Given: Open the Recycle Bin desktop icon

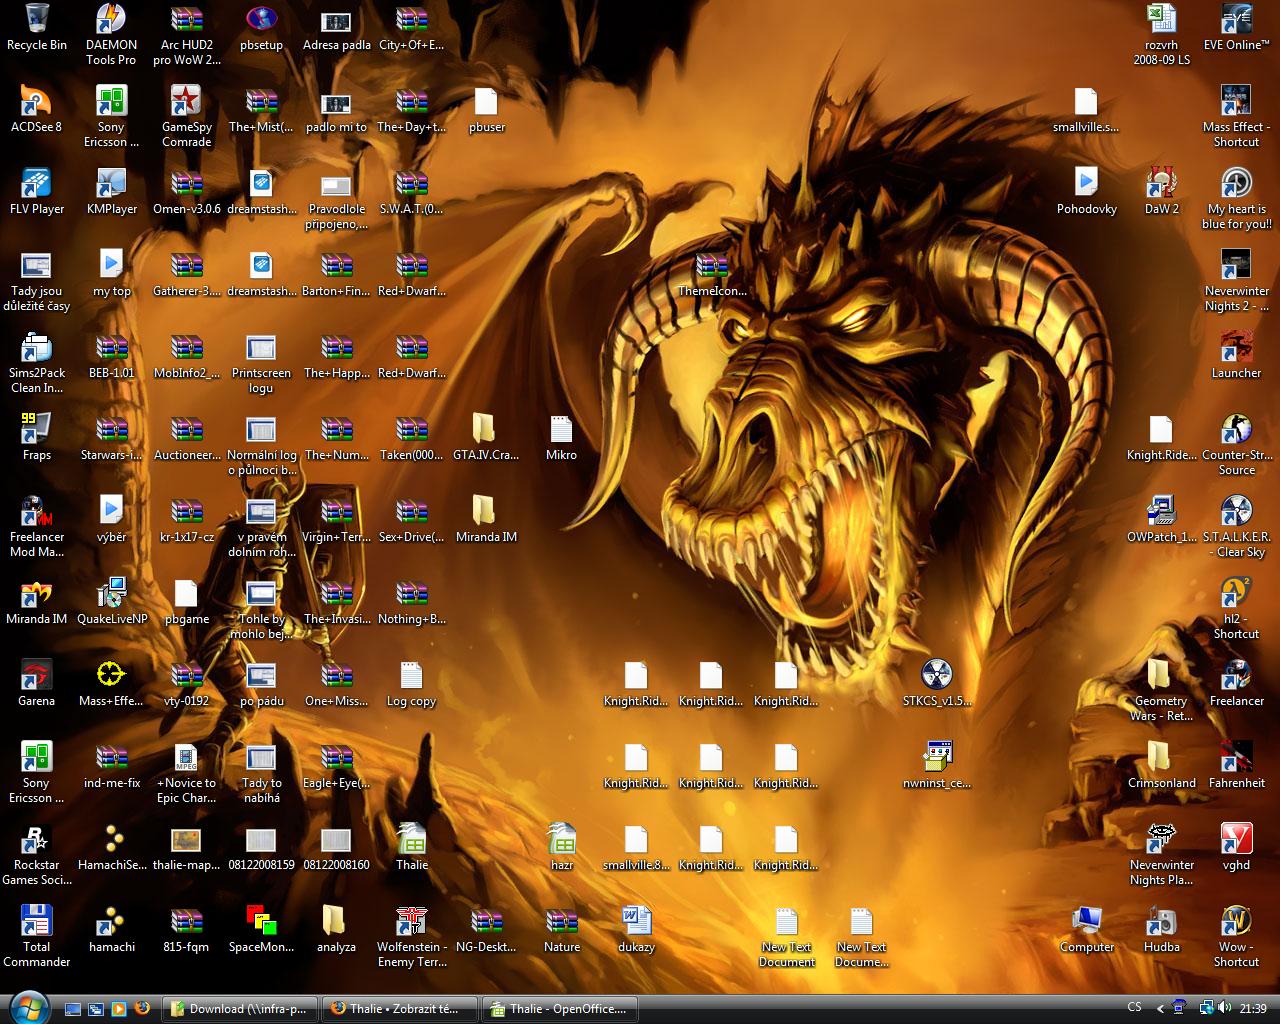Looking at the screenshot, I should pos(37,20).
